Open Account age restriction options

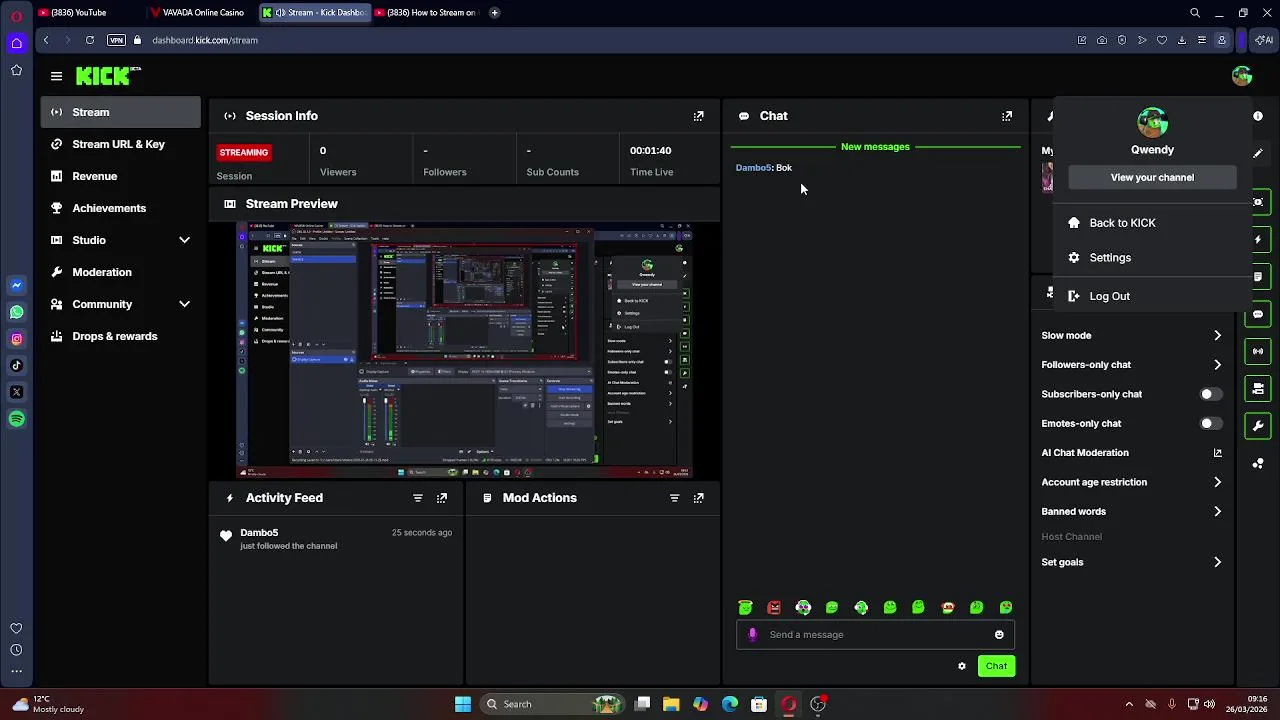(x=1131, y=482)
